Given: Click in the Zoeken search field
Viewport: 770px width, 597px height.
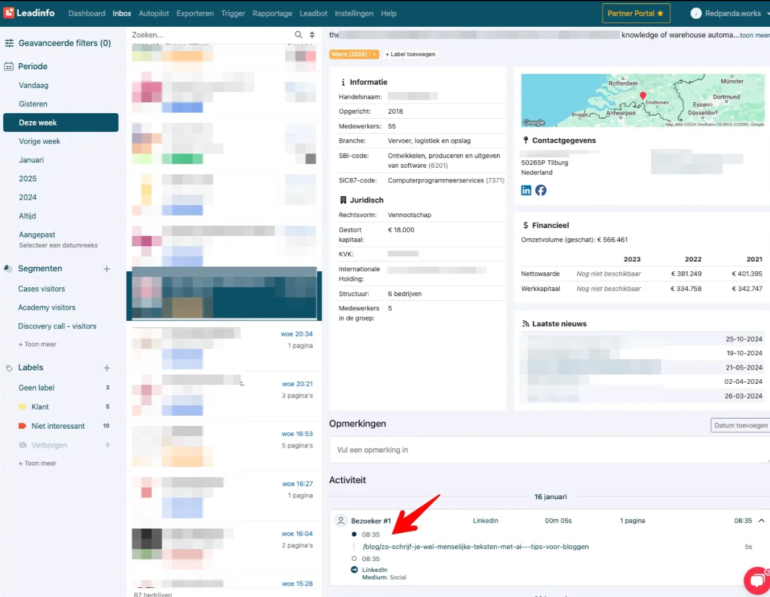Looking at the screenshot, I should click(x=211, y=35).
